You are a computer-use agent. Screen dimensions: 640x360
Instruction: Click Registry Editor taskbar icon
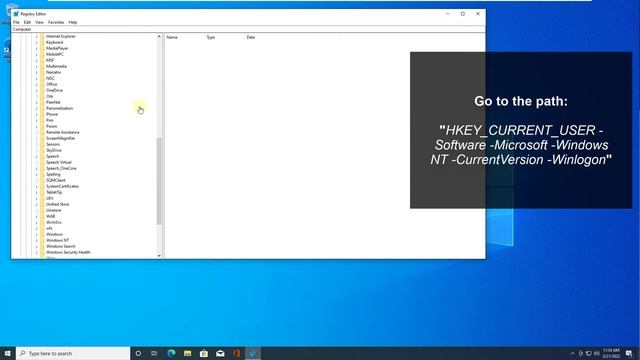(x=253, y=353)
